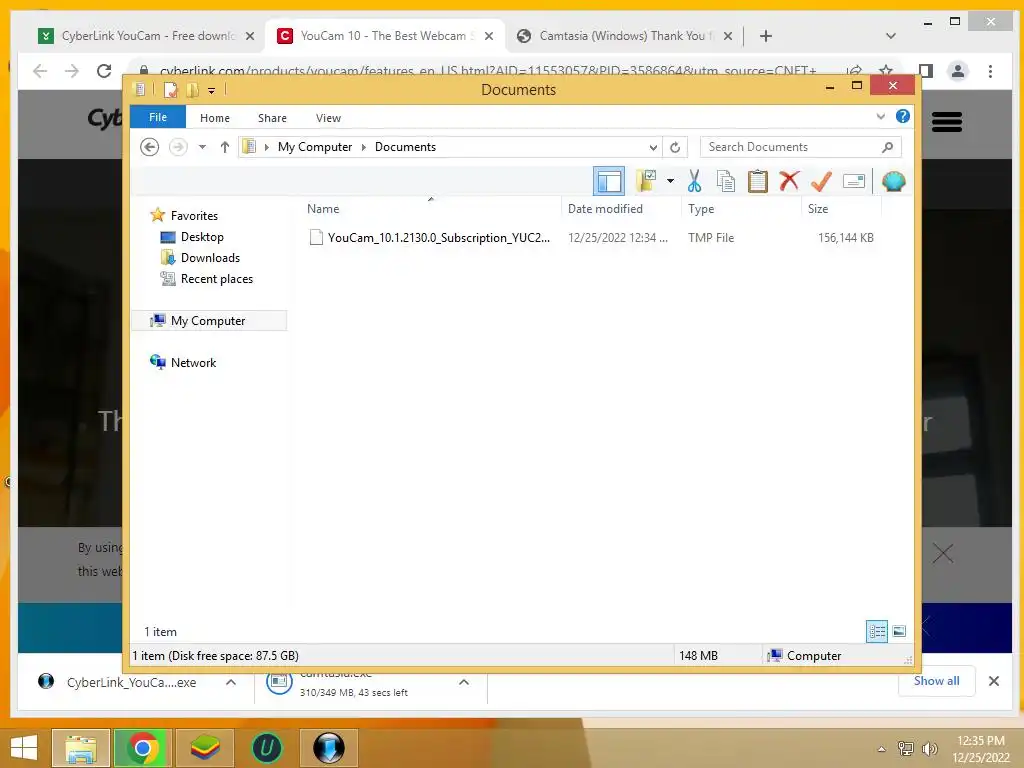Open a new Chrome tab

pos(765,36)
